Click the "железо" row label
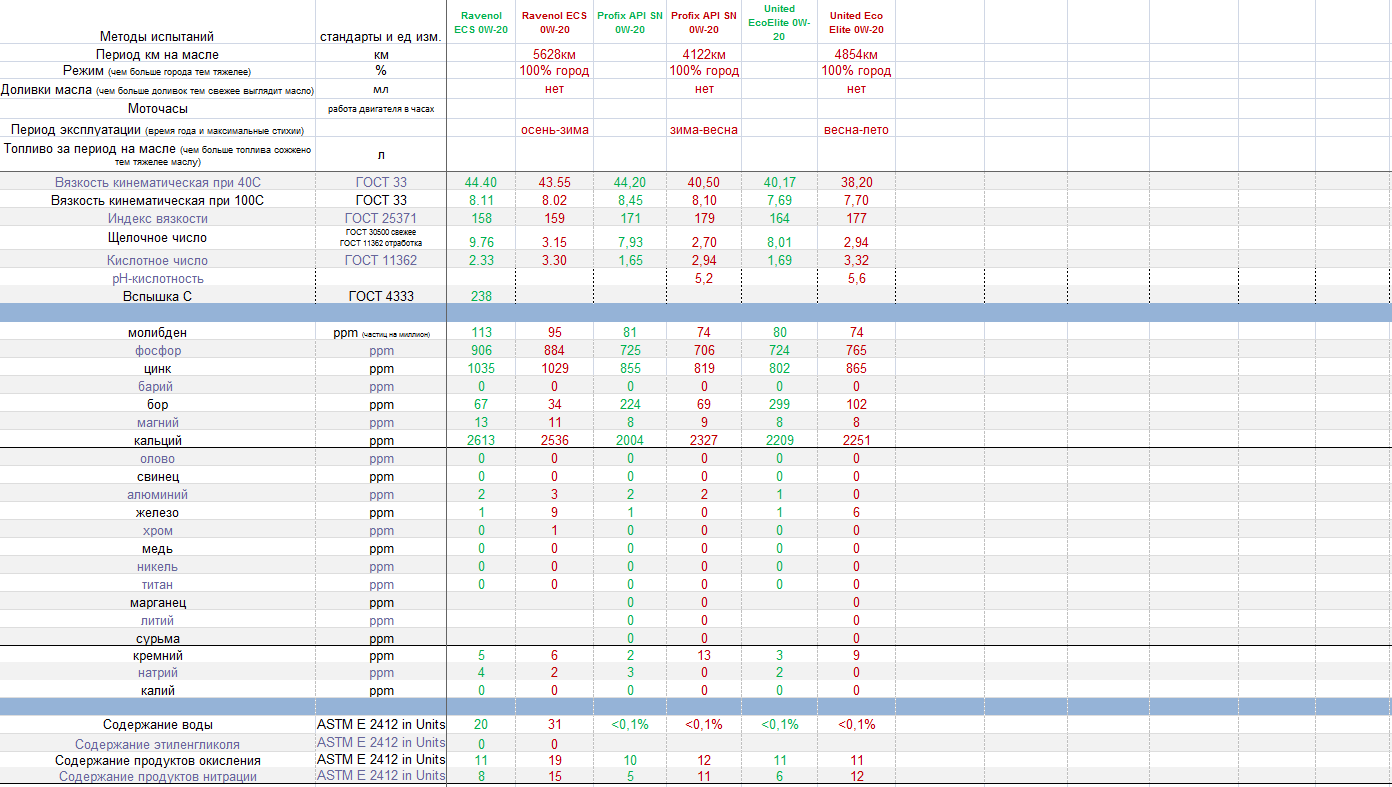 tap(158, 512)
